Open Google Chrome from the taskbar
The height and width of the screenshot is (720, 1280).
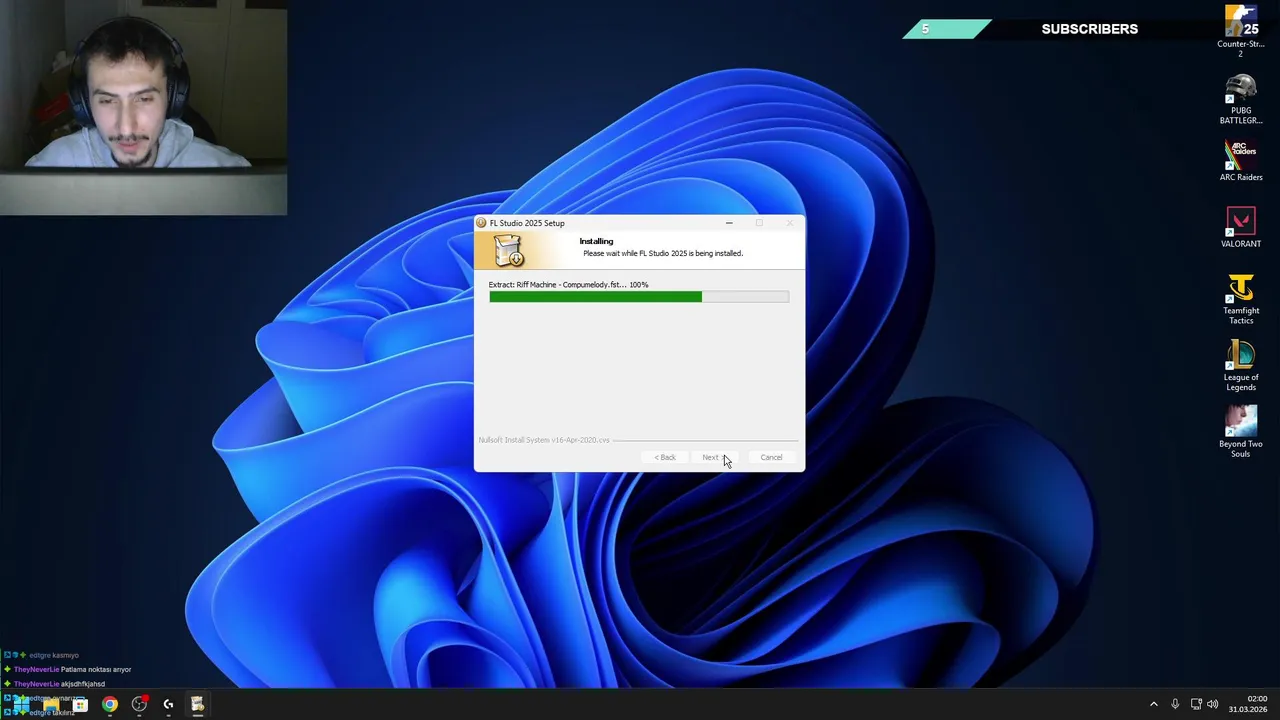(110, 704)
